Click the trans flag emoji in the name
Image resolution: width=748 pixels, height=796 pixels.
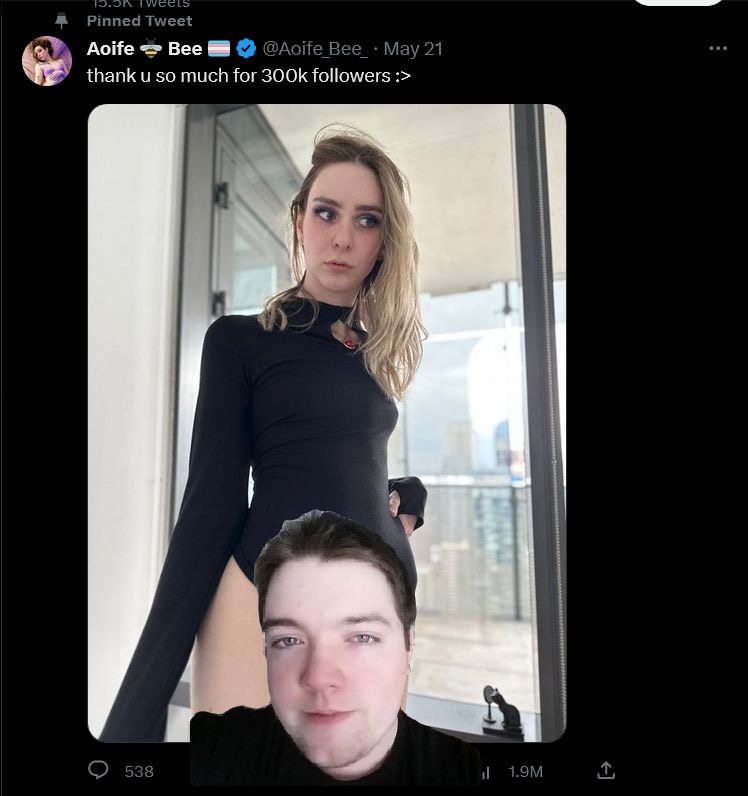pos(219,49)
